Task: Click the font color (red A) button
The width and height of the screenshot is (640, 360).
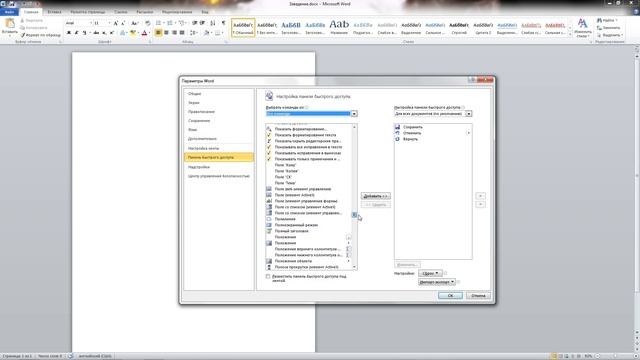Action: coord(144,33)
